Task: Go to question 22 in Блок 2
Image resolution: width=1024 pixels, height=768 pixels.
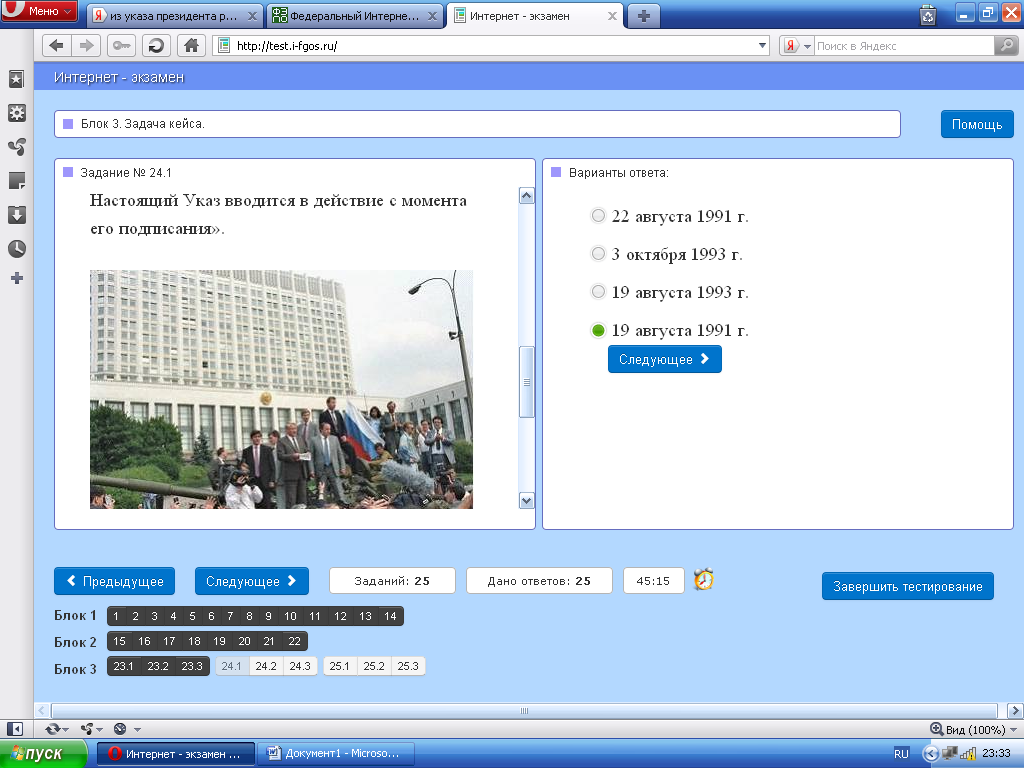Action: coord(295,641)
